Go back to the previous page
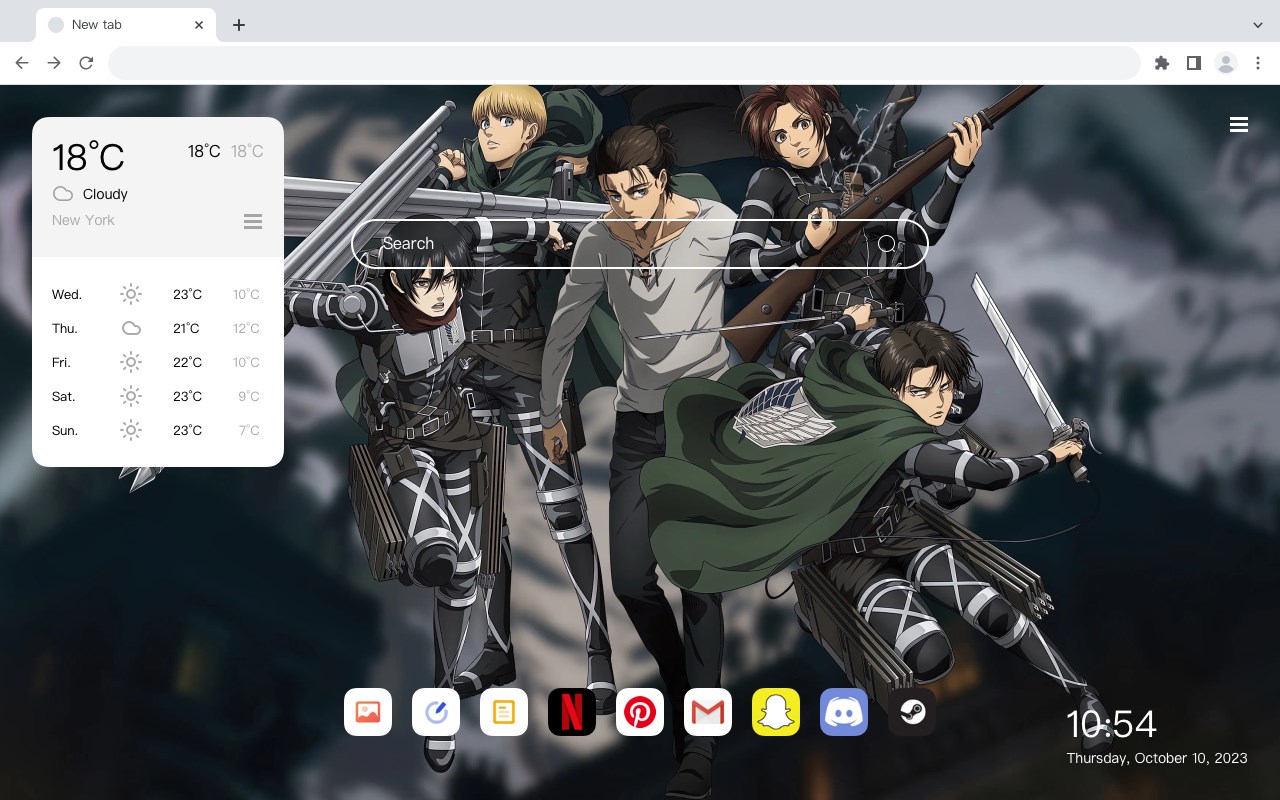The width and height of the screenshot is (1280, 800). (x=22, y=63)
